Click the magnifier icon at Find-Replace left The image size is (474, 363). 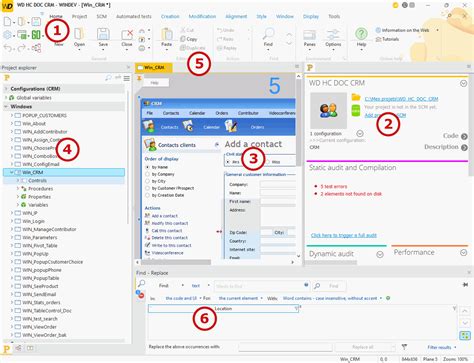point(141,283)
